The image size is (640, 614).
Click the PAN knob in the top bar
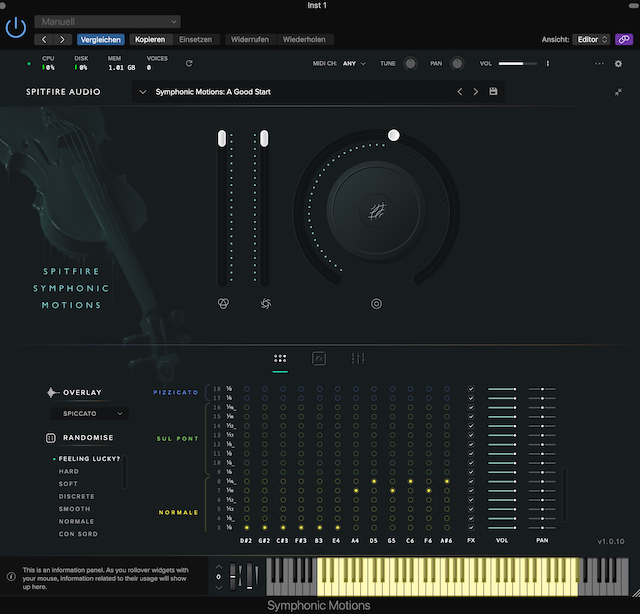pyautogui.click(x=457, y=64)
